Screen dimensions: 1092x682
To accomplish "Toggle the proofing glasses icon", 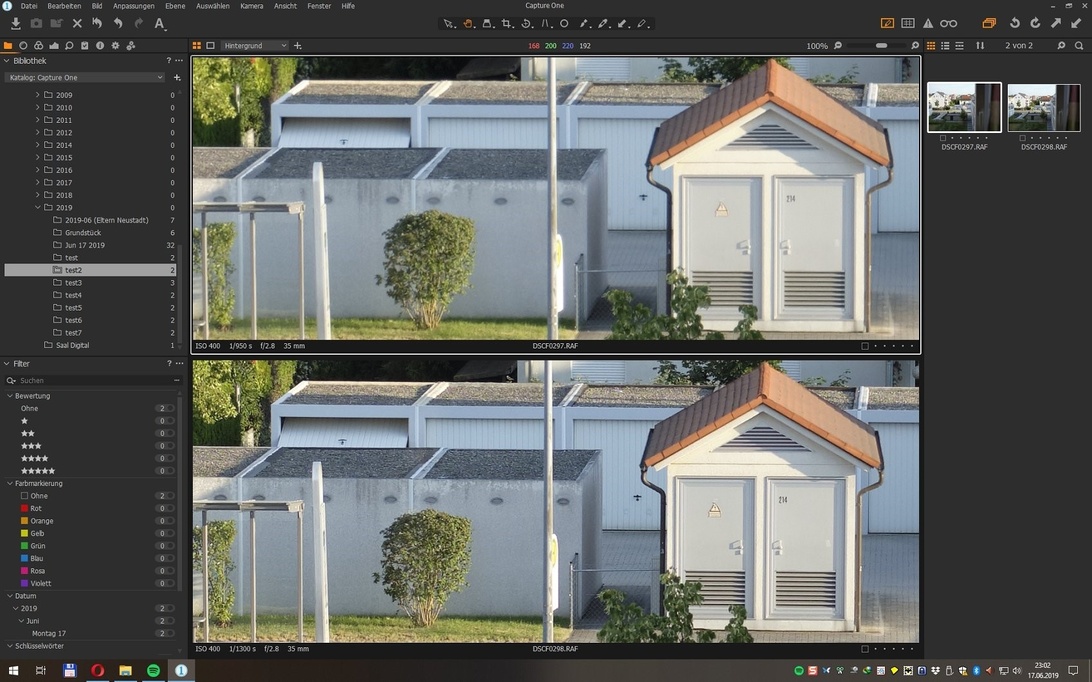I will point(949,23).
